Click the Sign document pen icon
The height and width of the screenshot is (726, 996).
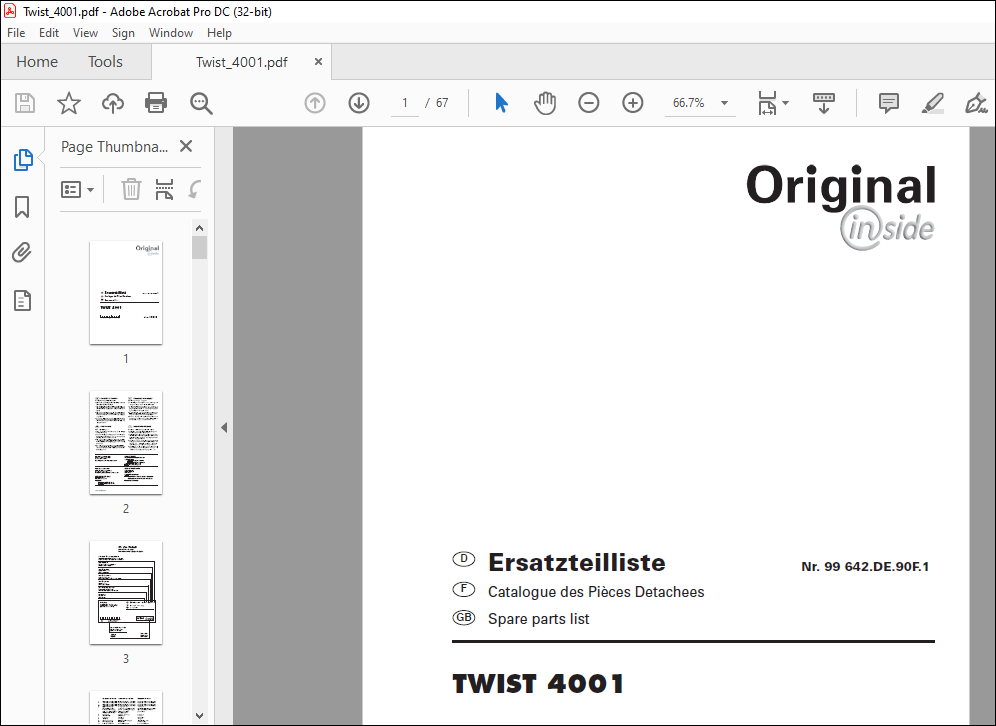click(976, 103)
